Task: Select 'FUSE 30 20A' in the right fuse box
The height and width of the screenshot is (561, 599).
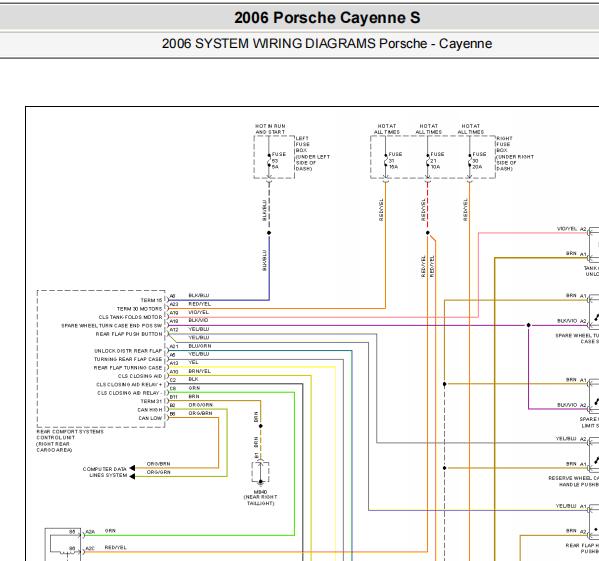Action: pyautogui.click(x=479, y=160)
